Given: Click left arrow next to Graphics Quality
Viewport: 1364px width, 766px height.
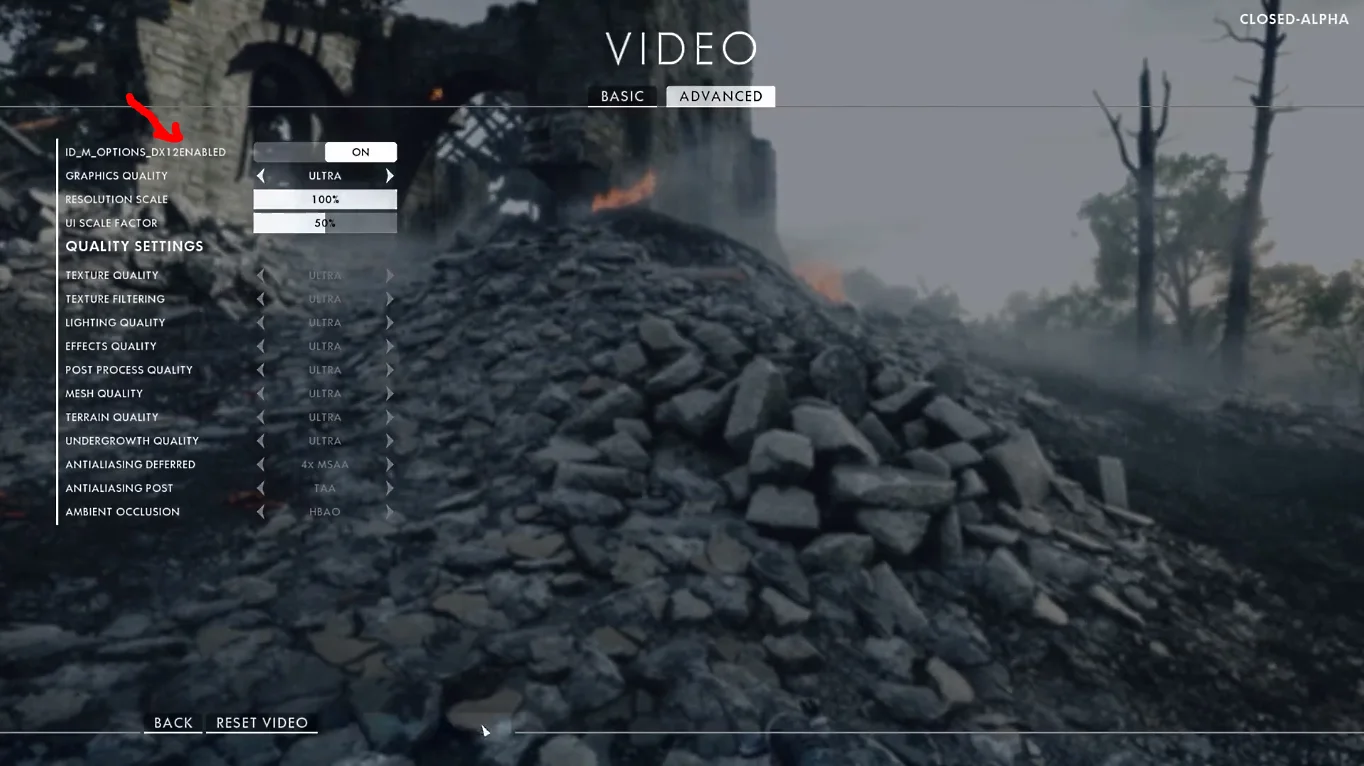Looking at the screenshot, I should click(x=261, y=176).
